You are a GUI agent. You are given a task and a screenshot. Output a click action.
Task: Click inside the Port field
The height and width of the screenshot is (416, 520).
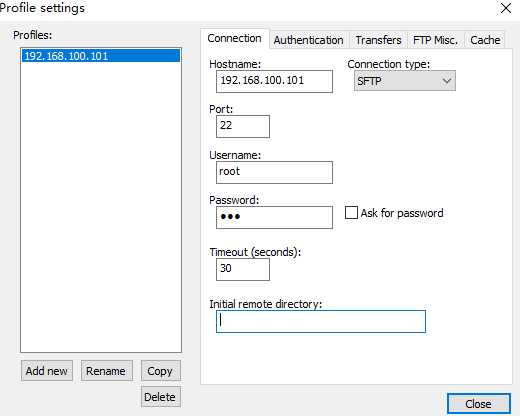point(243,126)
